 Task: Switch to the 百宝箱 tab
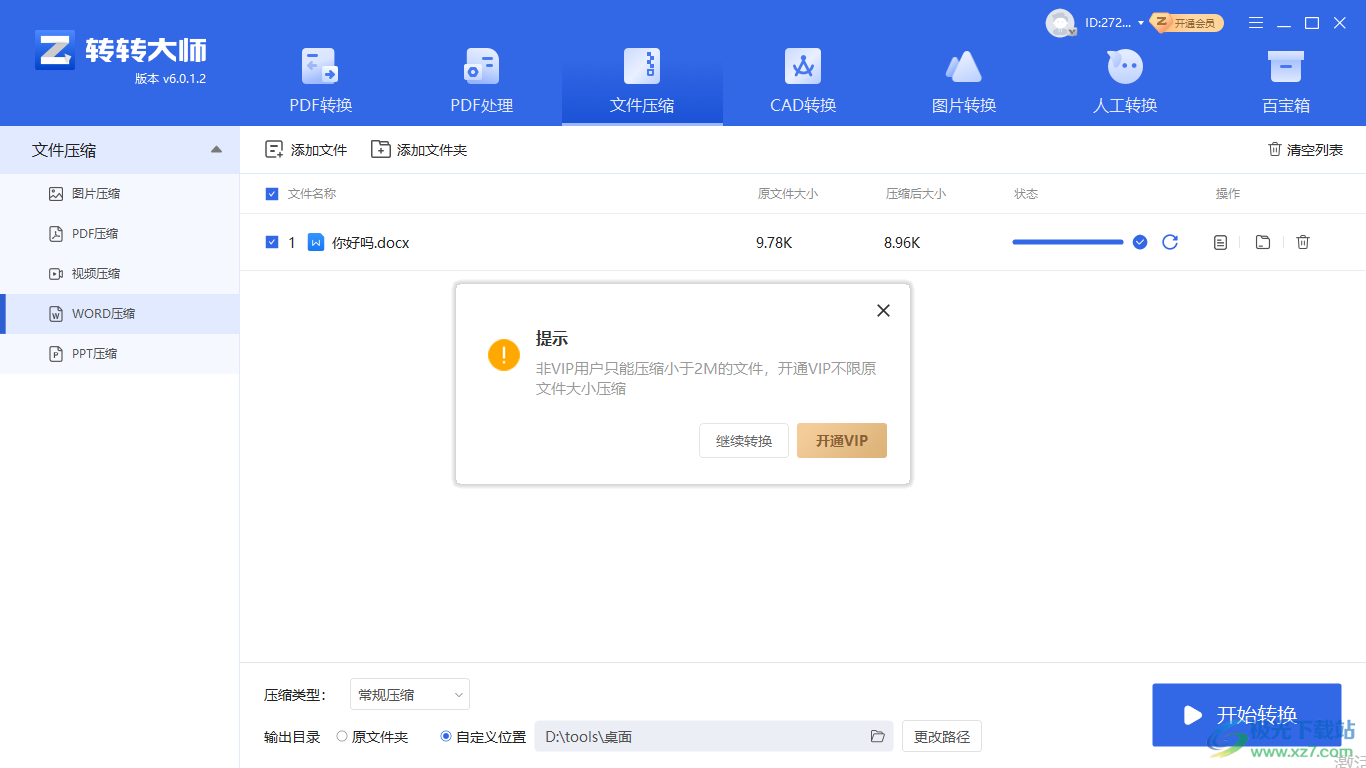[1286, 80]
